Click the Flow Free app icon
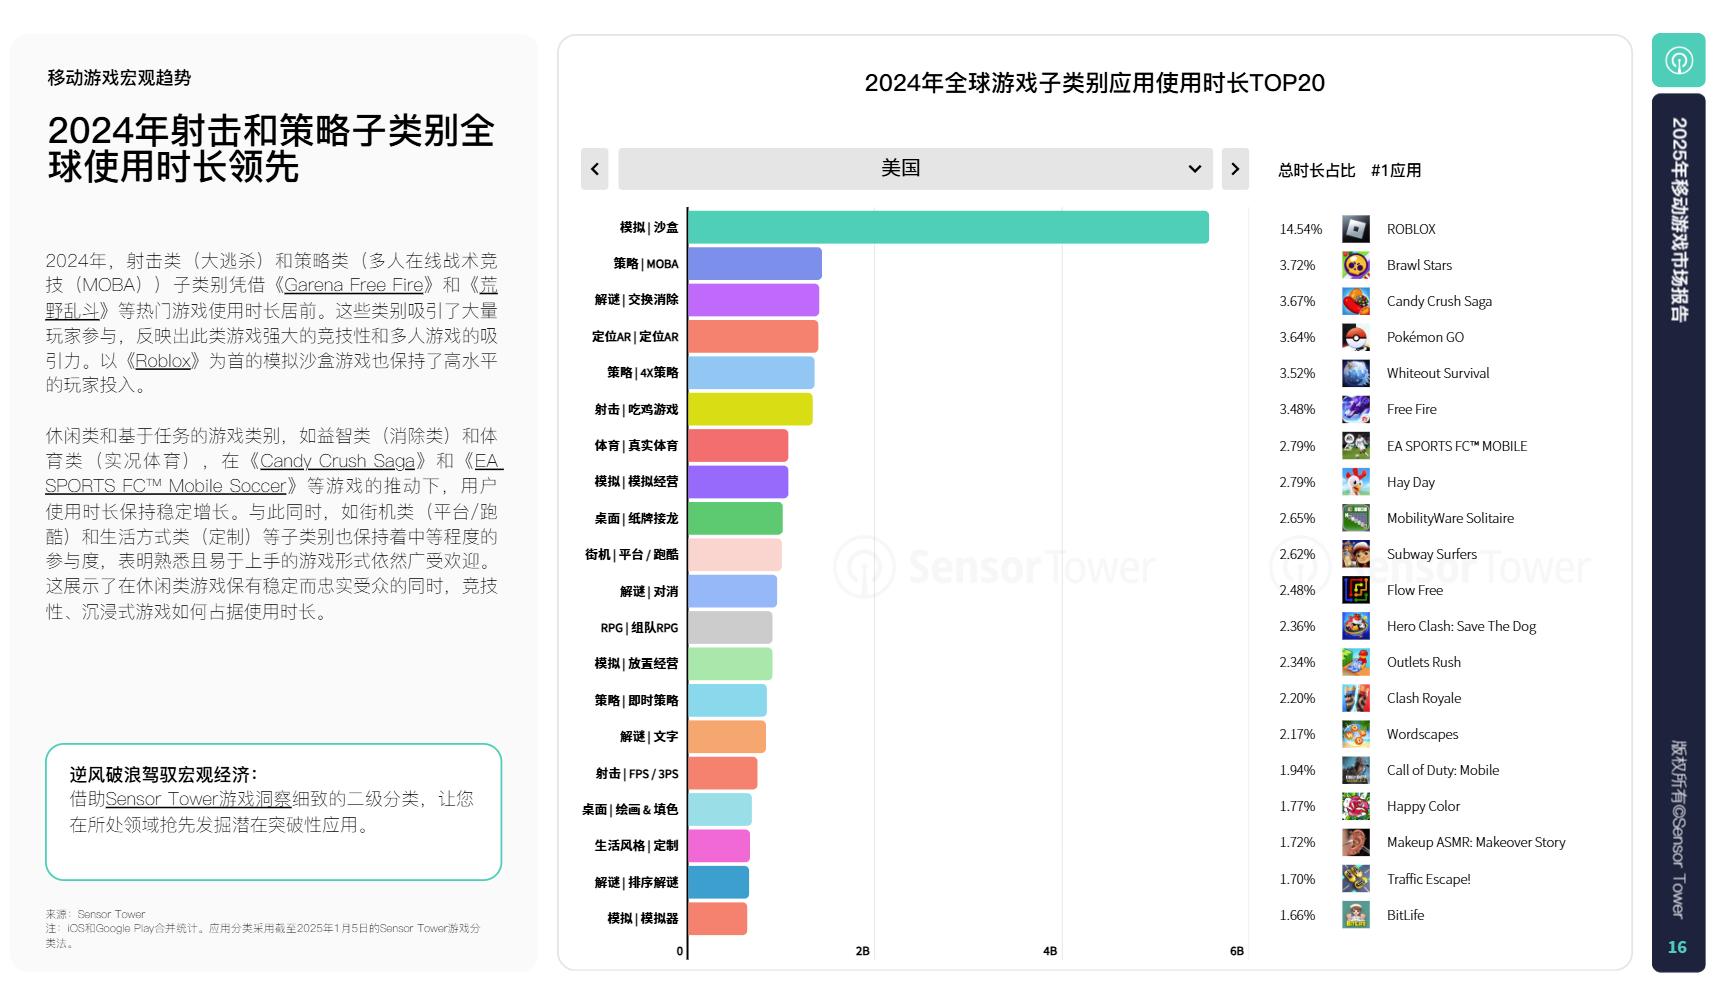This screenshot has width=1721, height=989. (1355, 590)
